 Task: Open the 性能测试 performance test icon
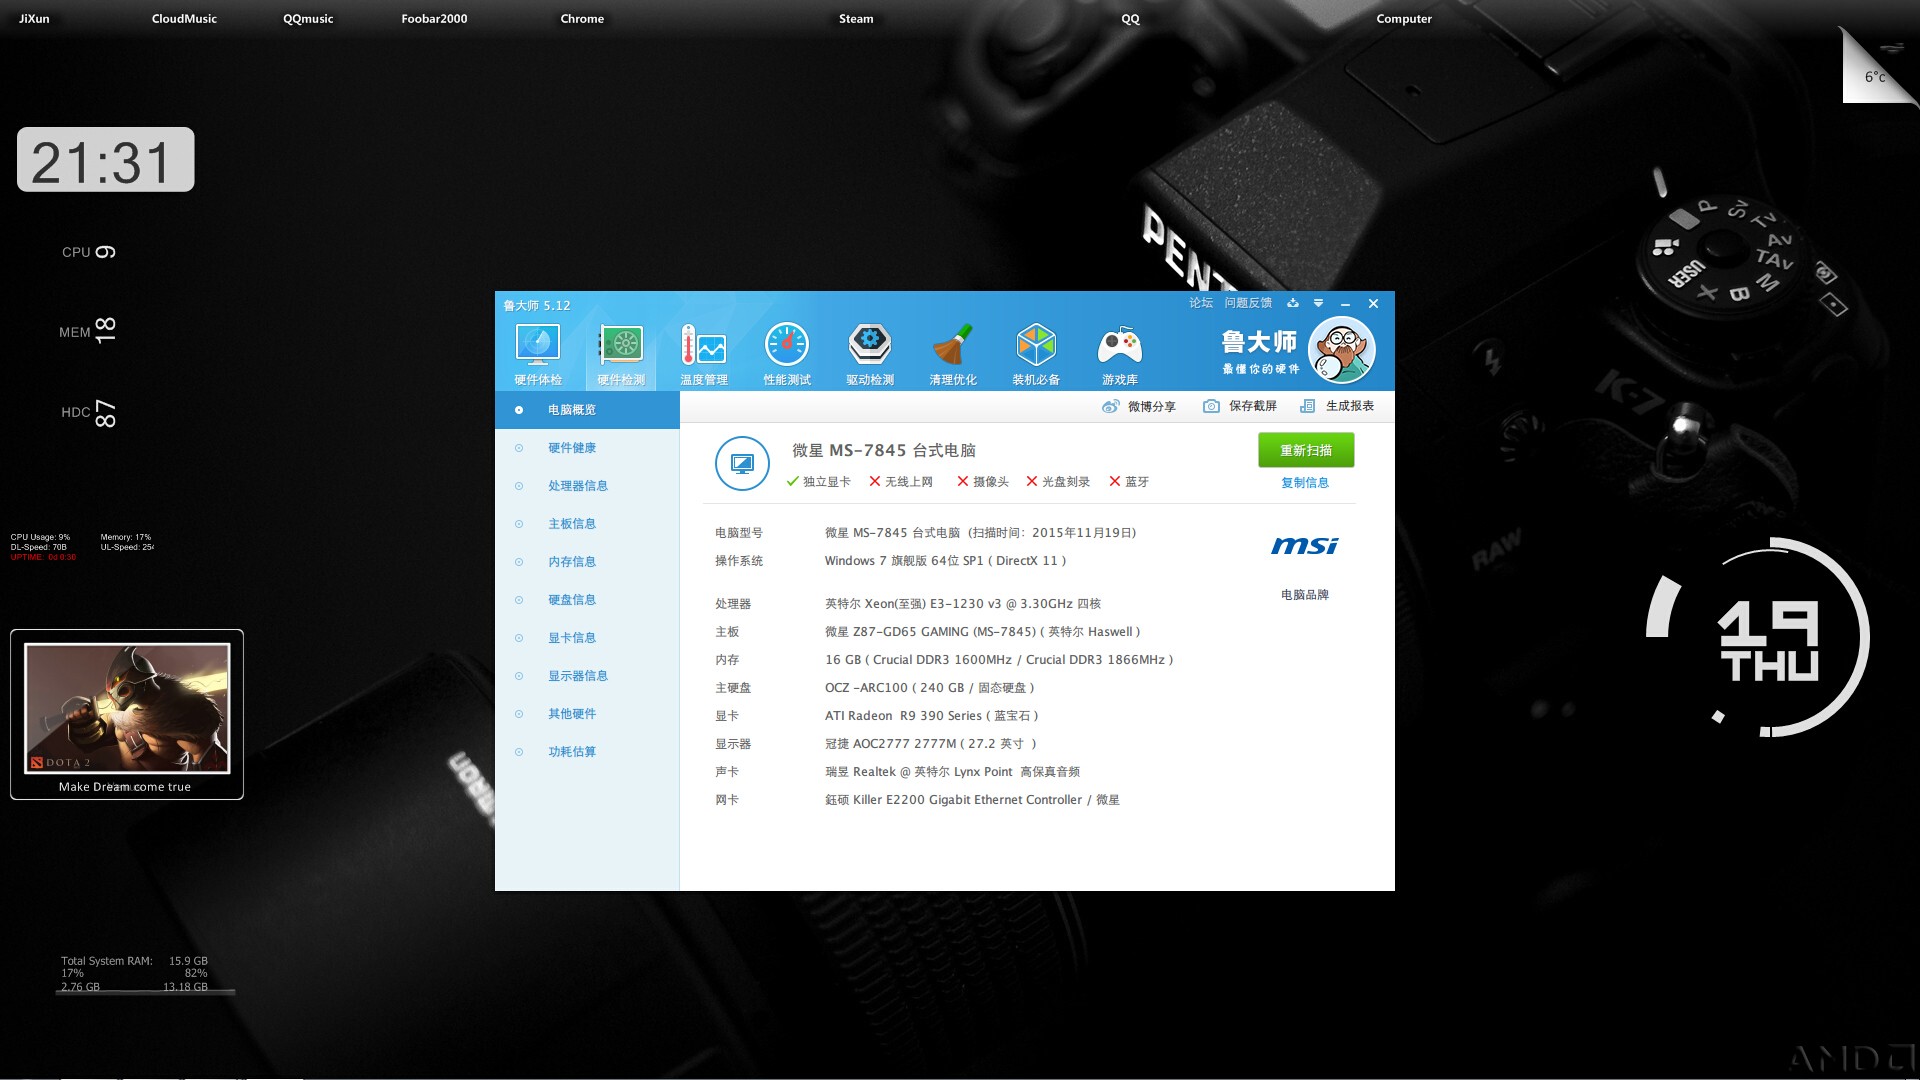coord(787,354)
